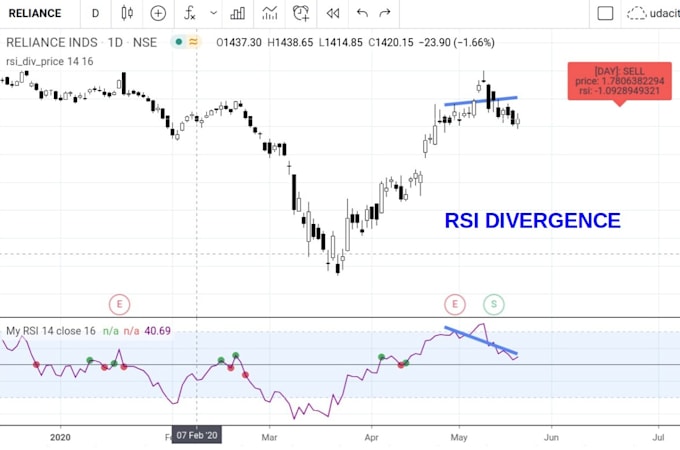Click the low price L1414.85 value
This screenshot has width=680, height=450.
point(340,42)
